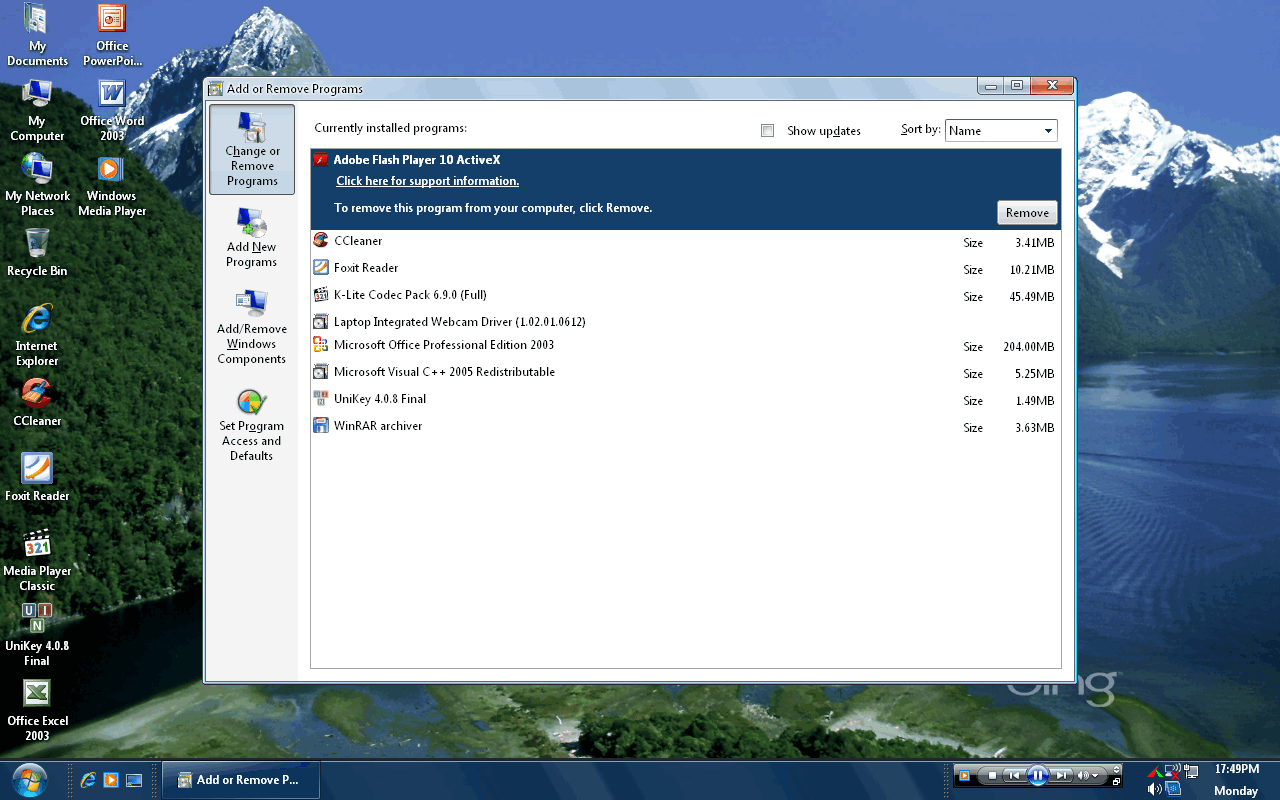Click Windows Media Player in Quick Launch
This screenshot has height=800, width=1280.
[111, 780]
